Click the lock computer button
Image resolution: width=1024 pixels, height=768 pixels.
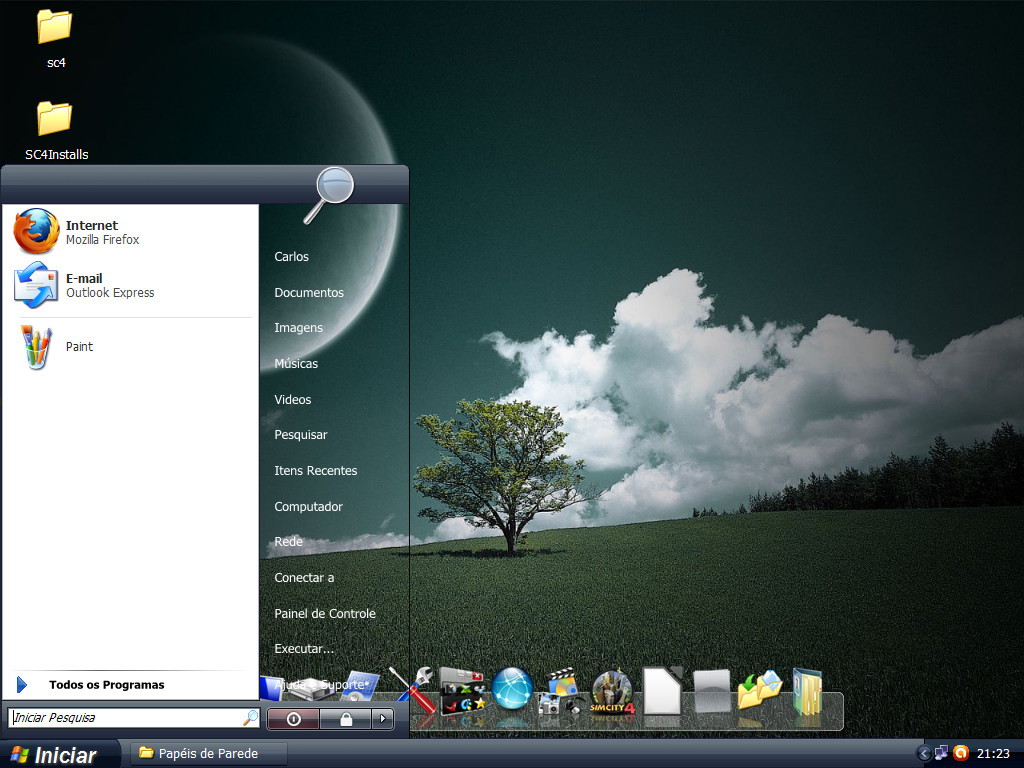point(345,719)
